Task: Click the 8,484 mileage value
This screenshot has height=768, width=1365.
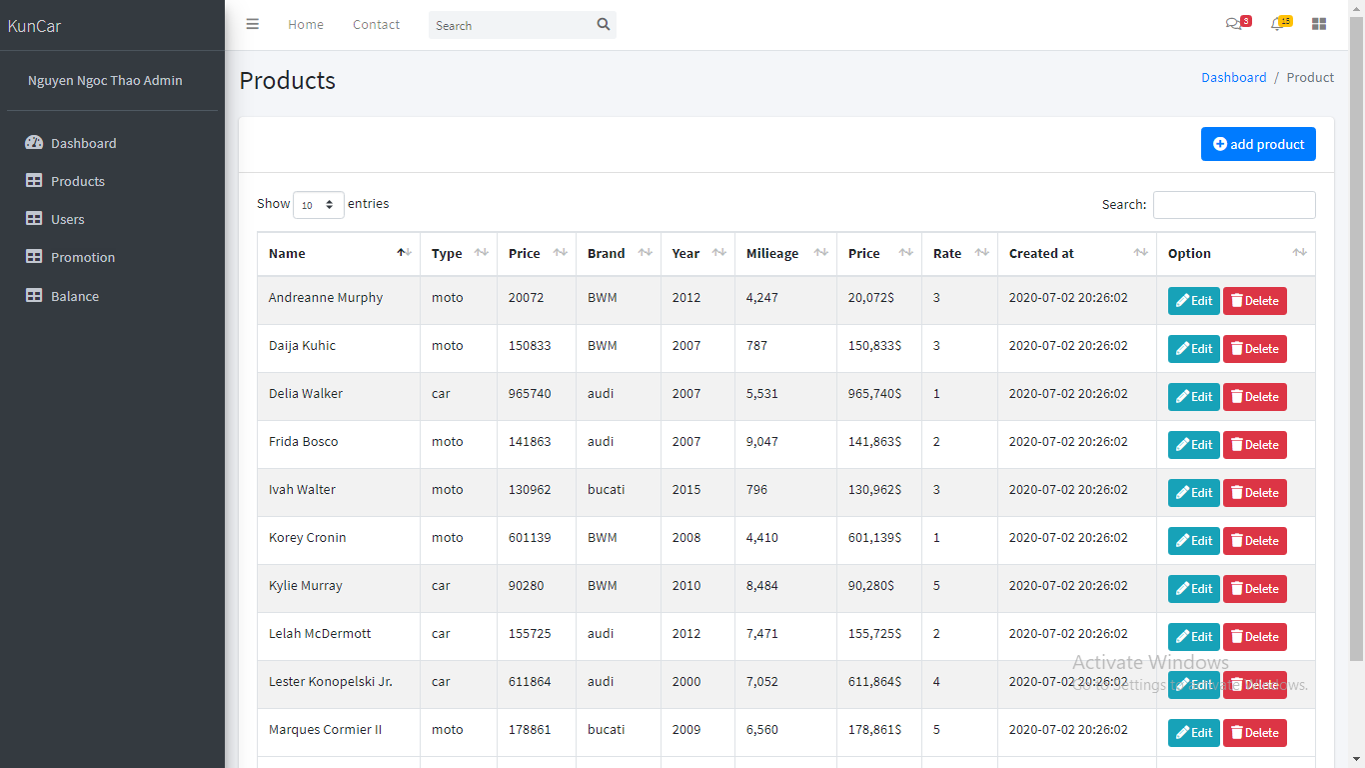Action: tap(762, 585)
